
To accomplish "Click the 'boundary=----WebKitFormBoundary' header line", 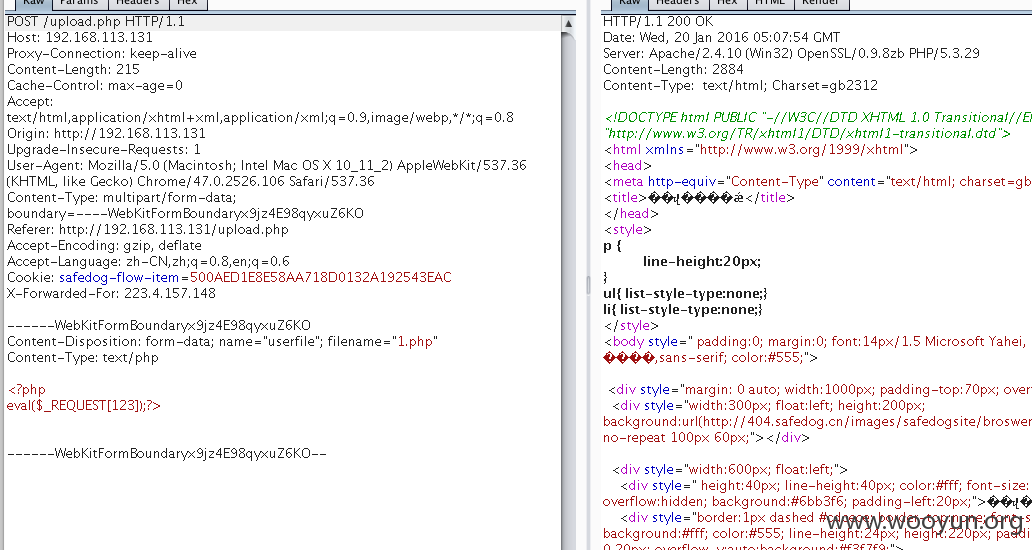I will (x=185, y=214).
